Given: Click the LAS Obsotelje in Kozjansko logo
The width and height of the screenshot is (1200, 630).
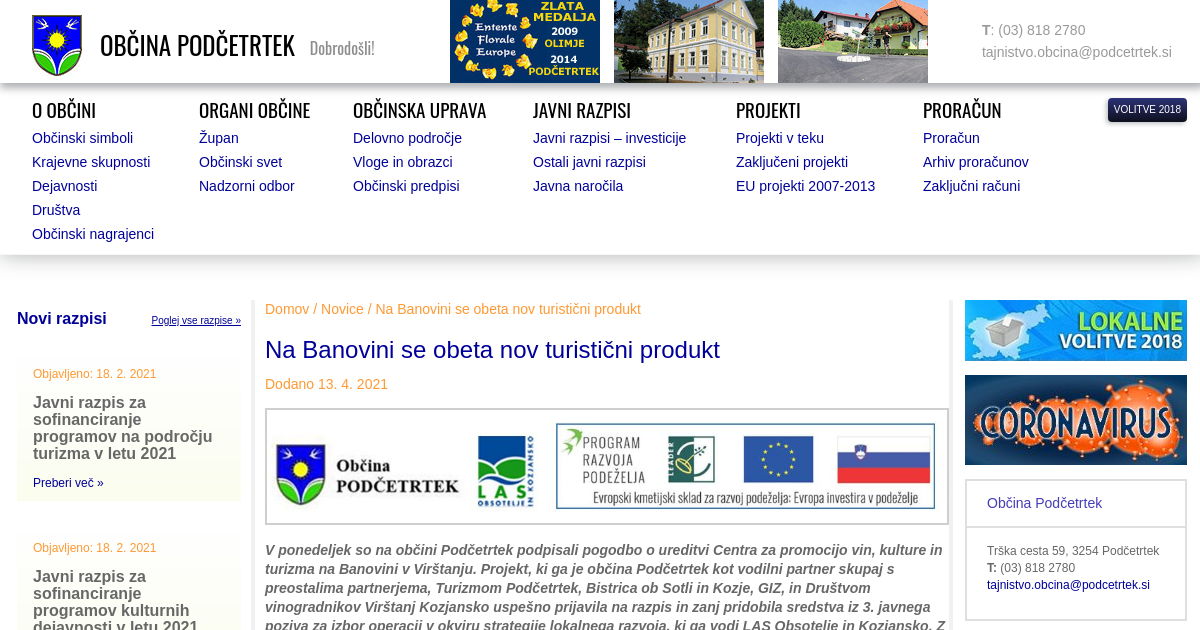Looking at the screenshot, I should (505, 471).
